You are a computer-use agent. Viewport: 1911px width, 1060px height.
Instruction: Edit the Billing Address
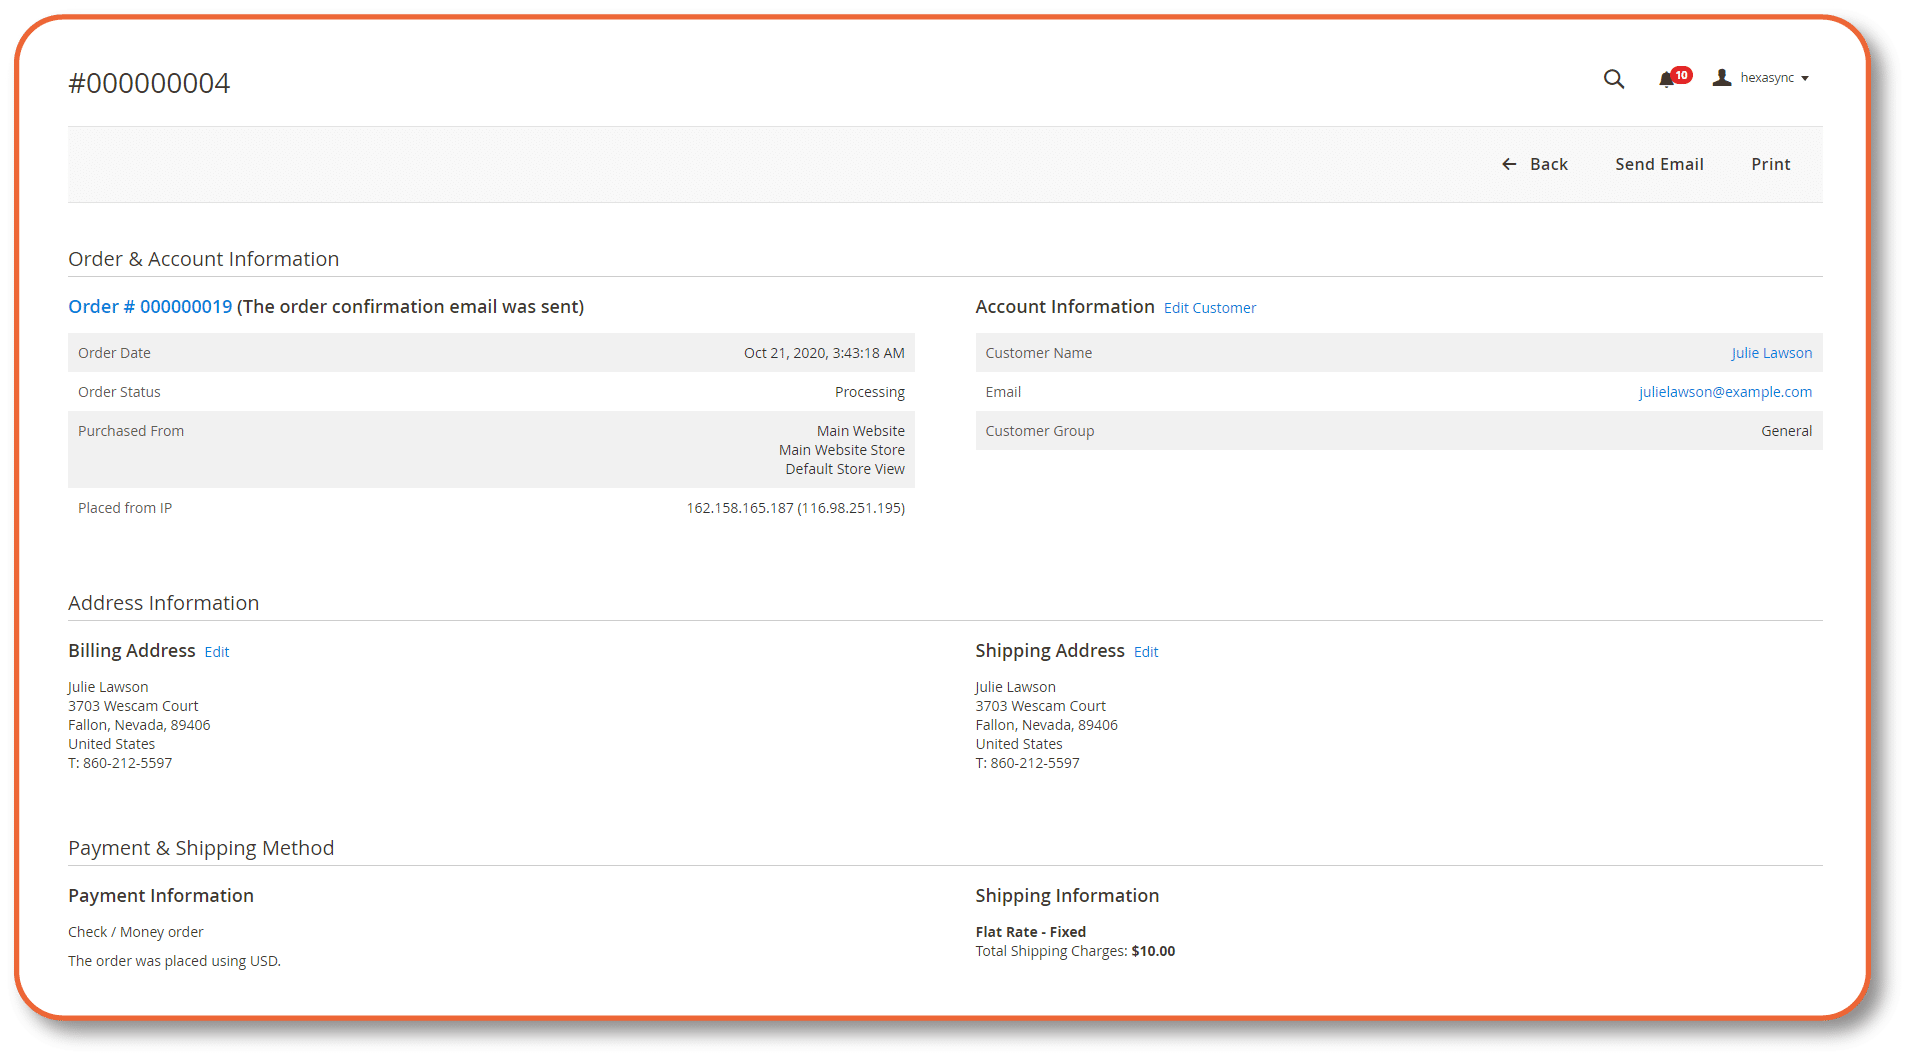[216, 651]
